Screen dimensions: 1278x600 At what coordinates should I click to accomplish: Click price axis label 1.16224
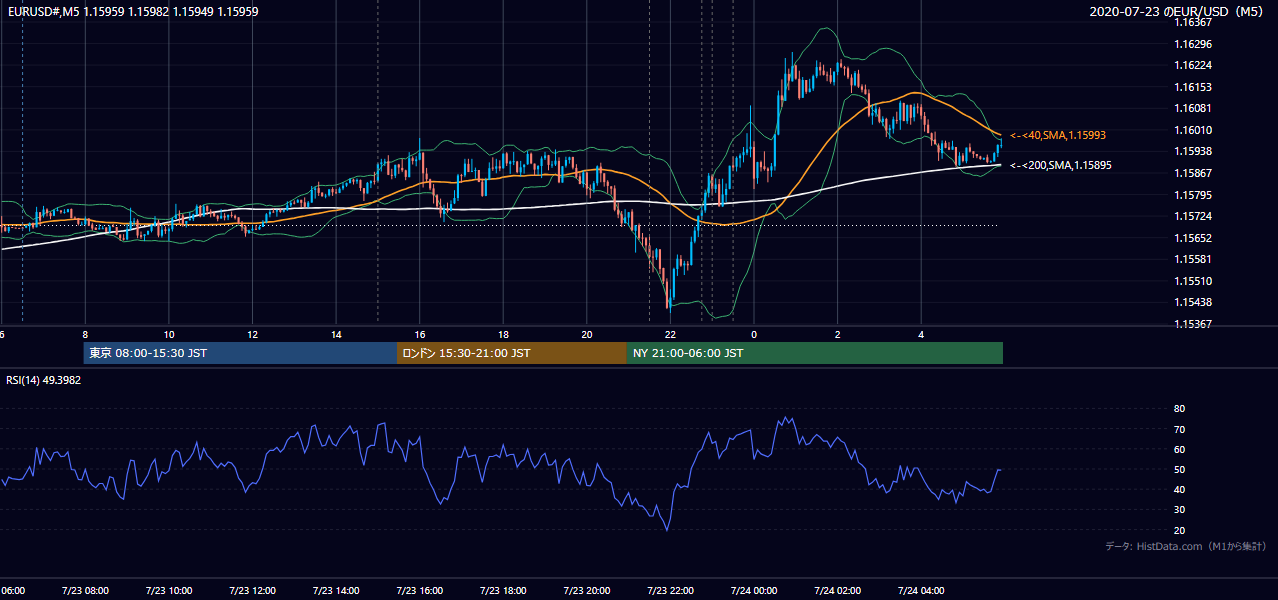point(1193,66)
